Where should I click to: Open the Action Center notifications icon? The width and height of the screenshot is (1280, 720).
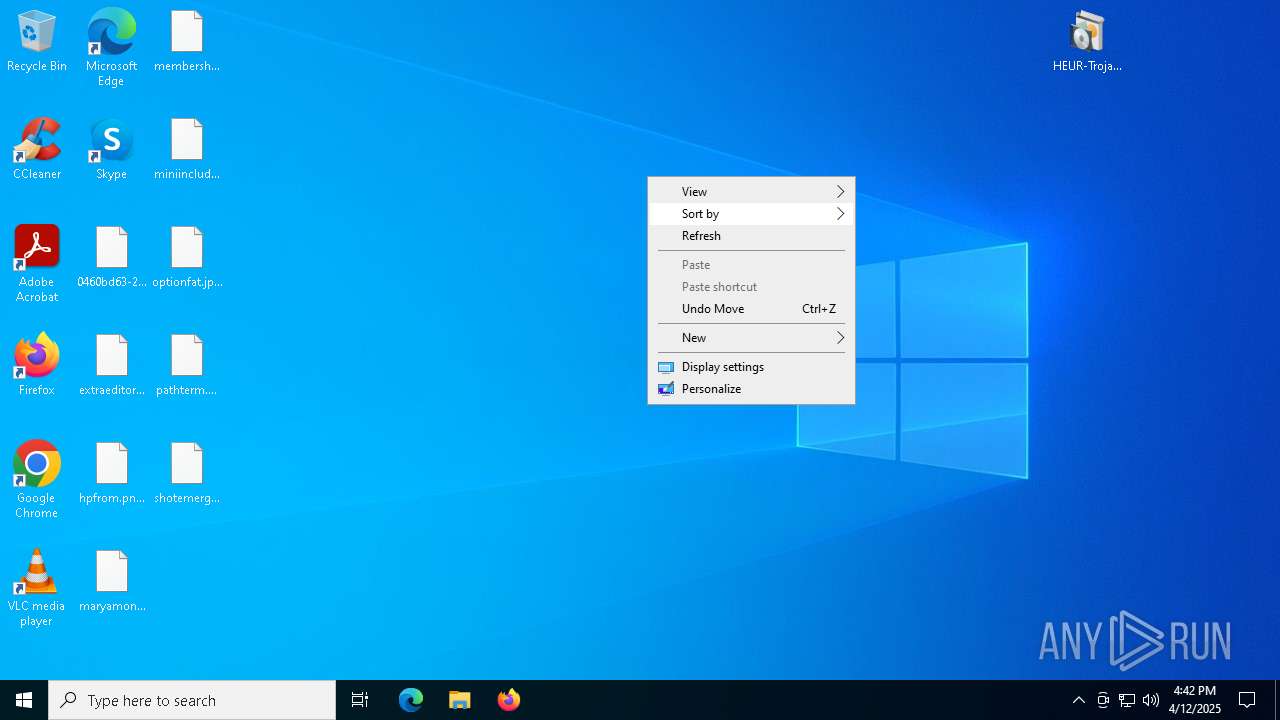click(x=1247, y=700)
